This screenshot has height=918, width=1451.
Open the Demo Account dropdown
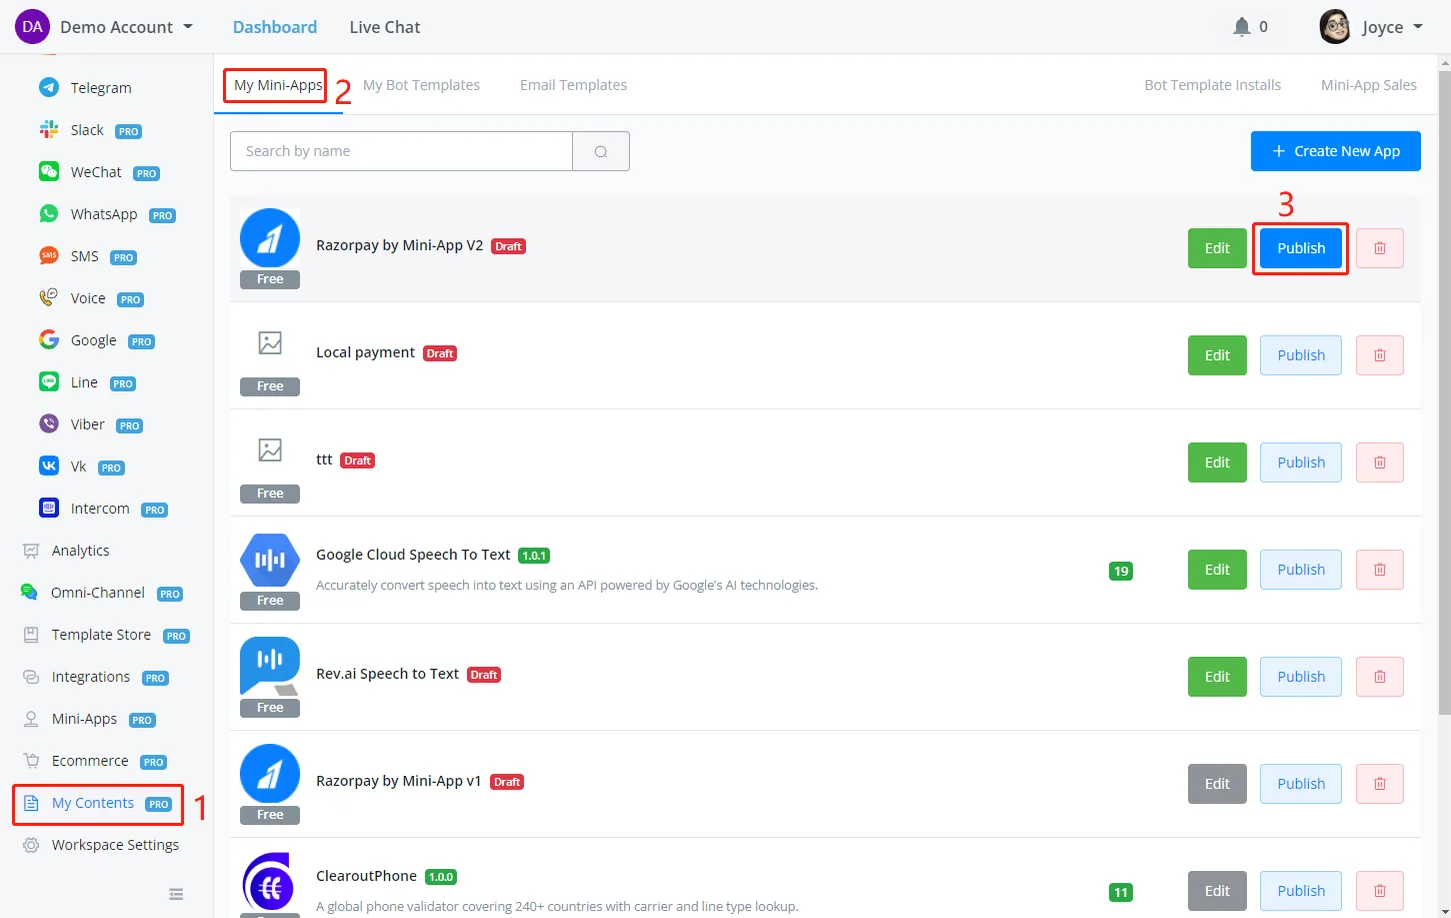click(x=105, y=27)
